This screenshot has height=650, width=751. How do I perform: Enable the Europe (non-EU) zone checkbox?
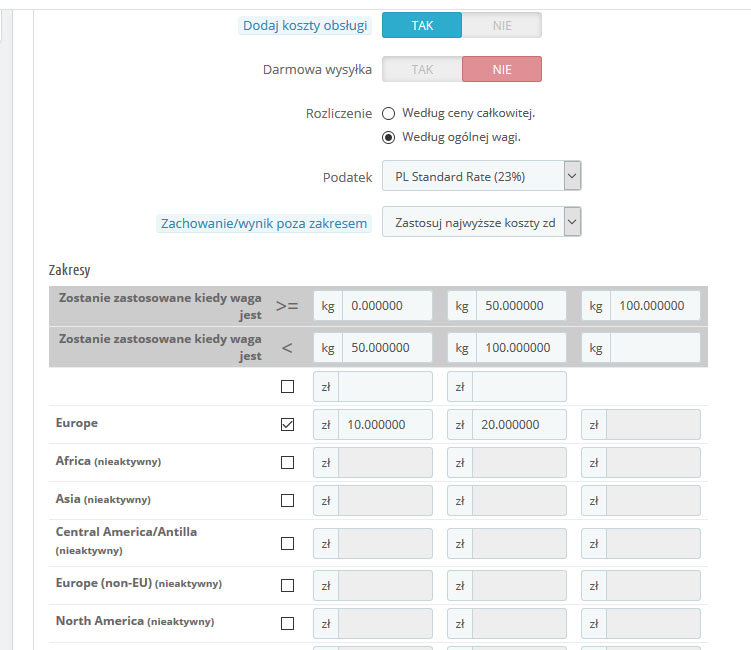tap(288, 585)
